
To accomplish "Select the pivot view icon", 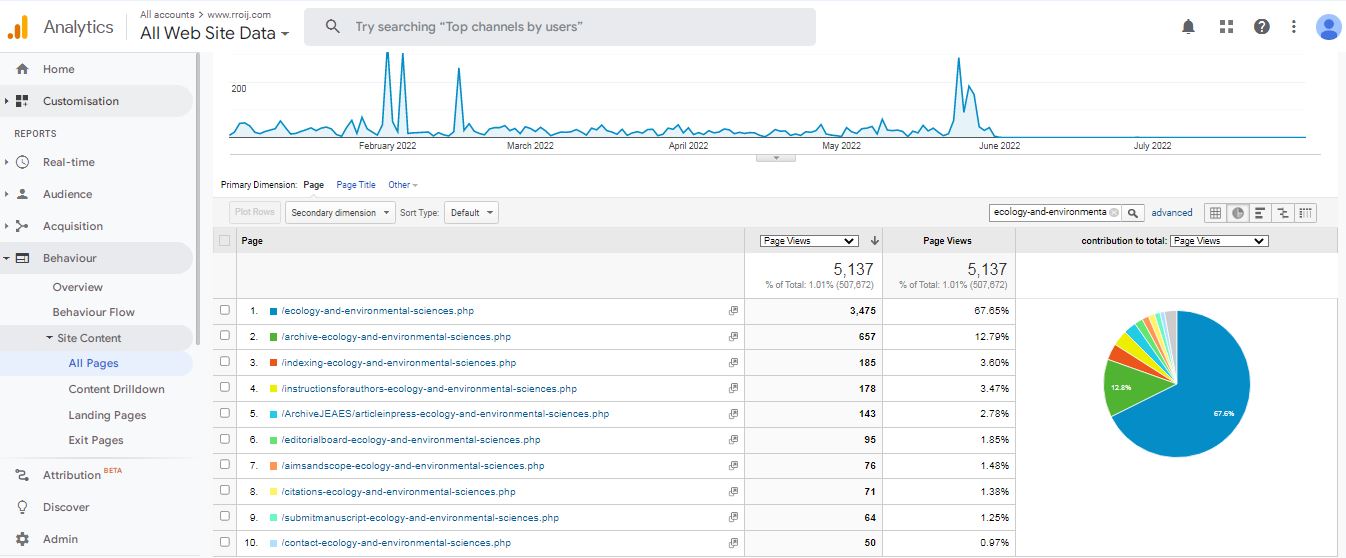I will click(x=1305, y=213).
